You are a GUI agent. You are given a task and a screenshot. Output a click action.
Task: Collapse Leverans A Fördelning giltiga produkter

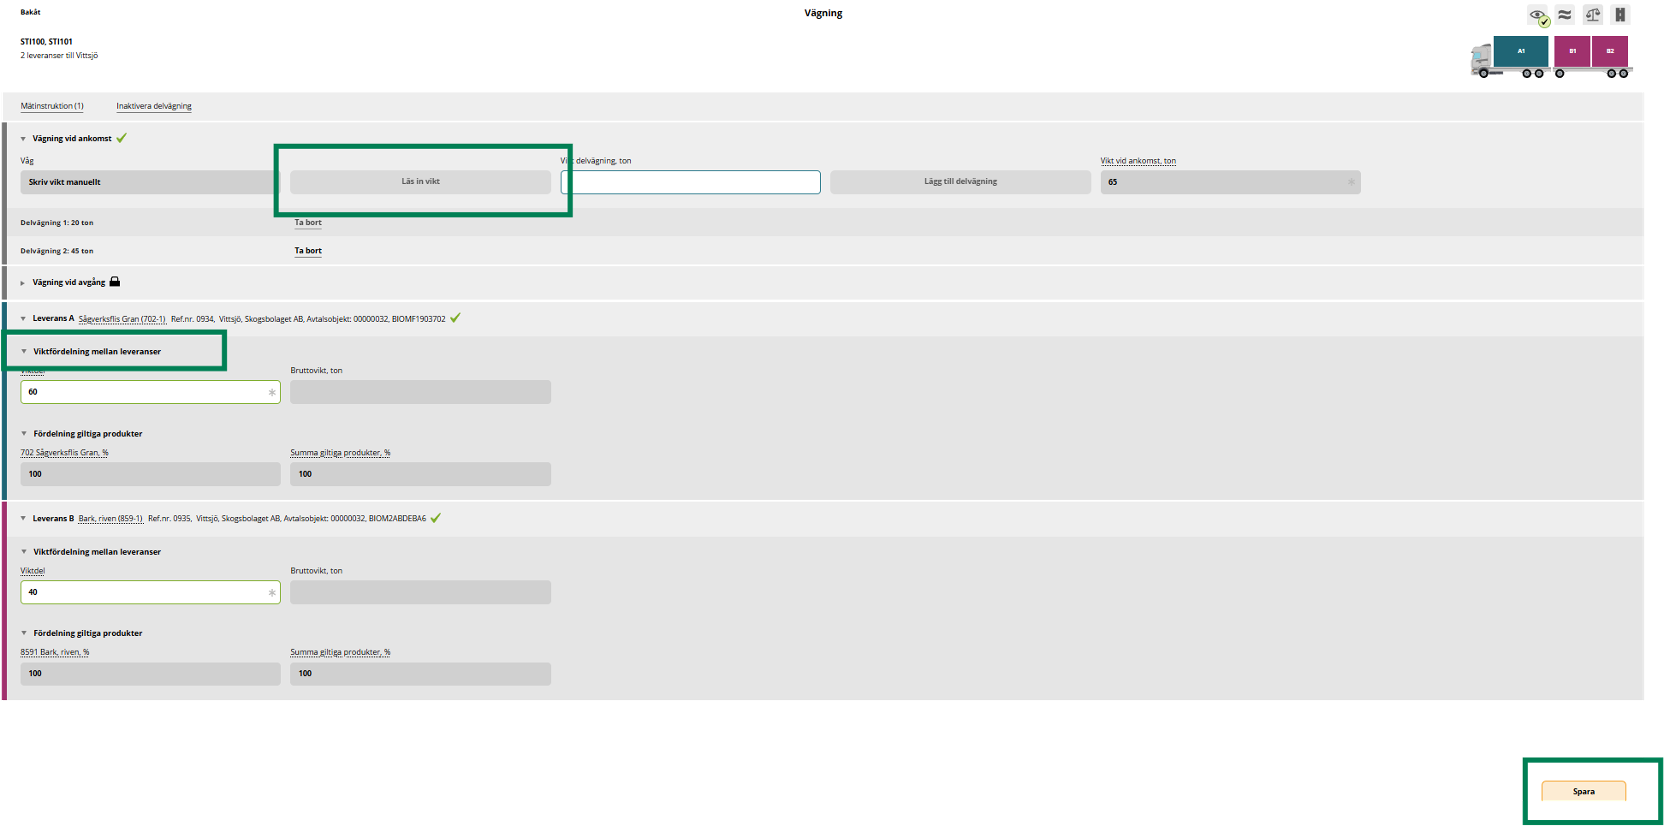point(24,434)
